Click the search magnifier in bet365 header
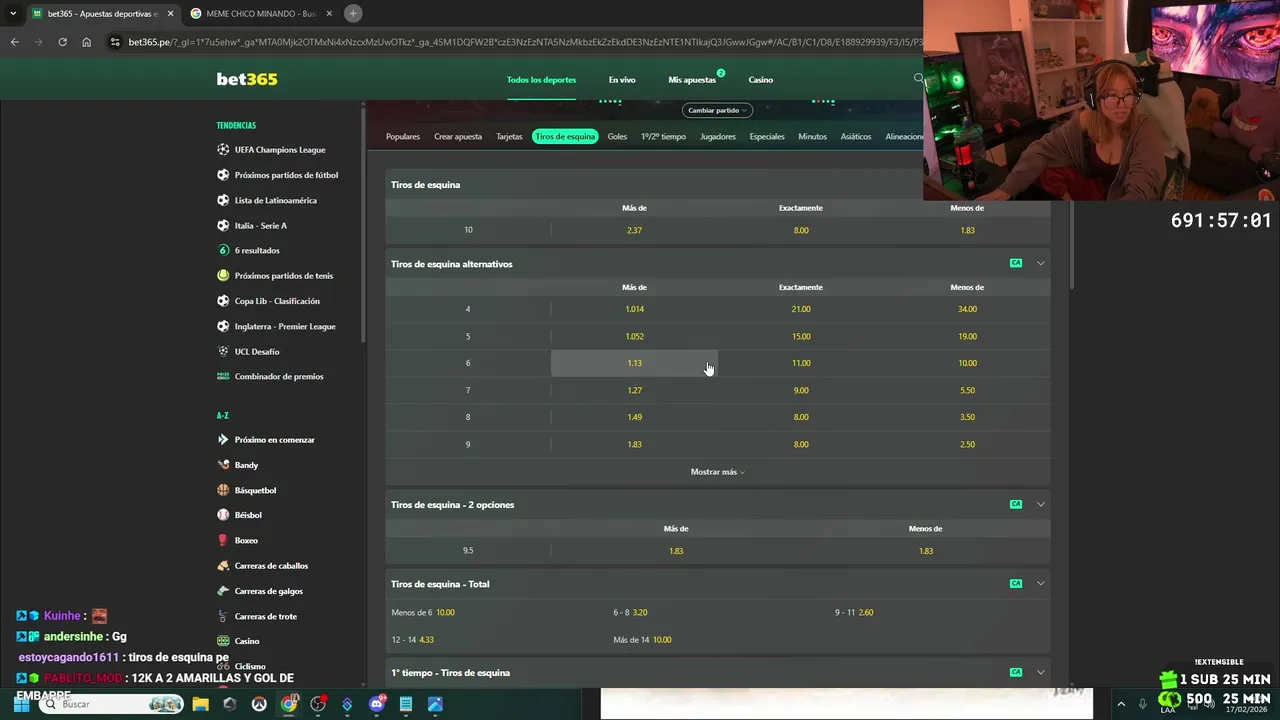Screen dimensions: 1280x720 (918, 79)
